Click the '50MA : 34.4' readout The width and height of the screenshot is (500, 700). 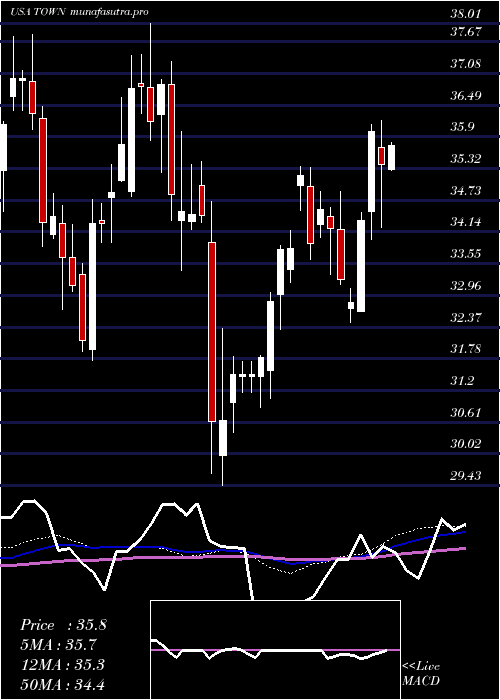coord(62,684)
